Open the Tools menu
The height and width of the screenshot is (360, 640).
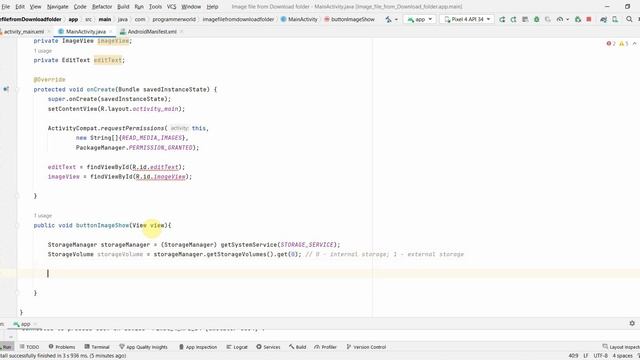[x=155, y=7]
